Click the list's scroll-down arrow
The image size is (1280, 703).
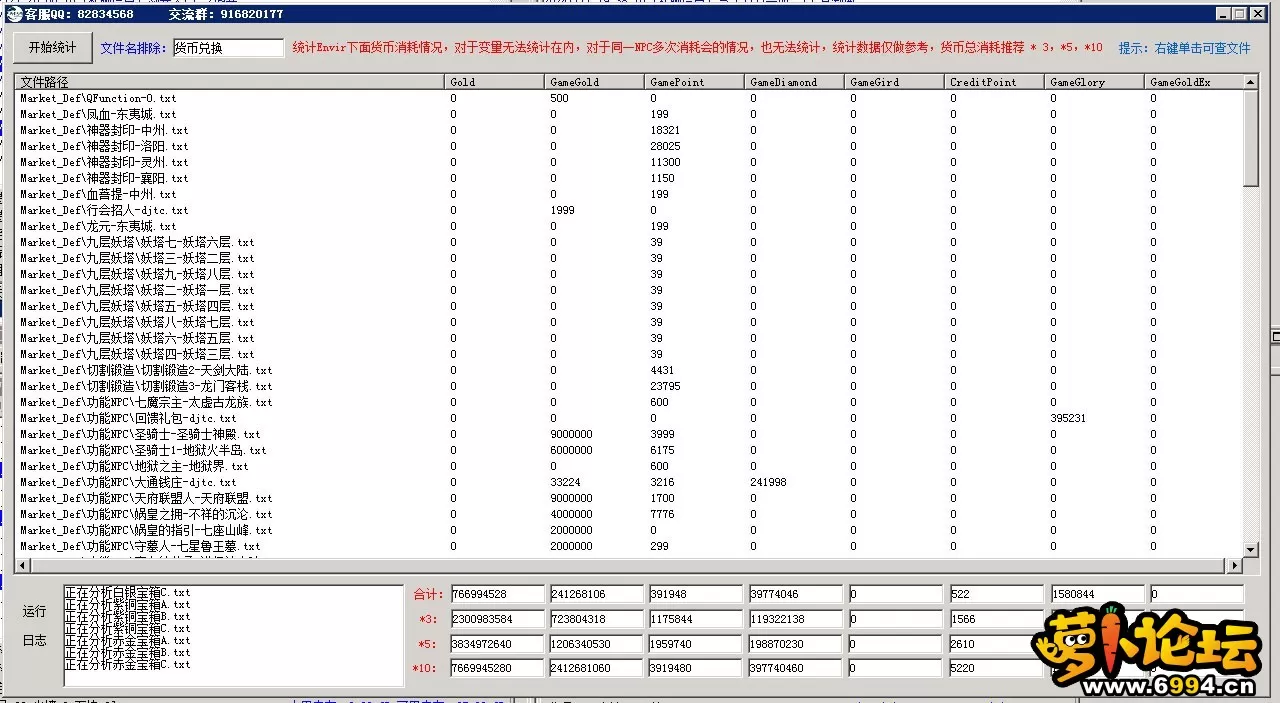(1250, 549)
